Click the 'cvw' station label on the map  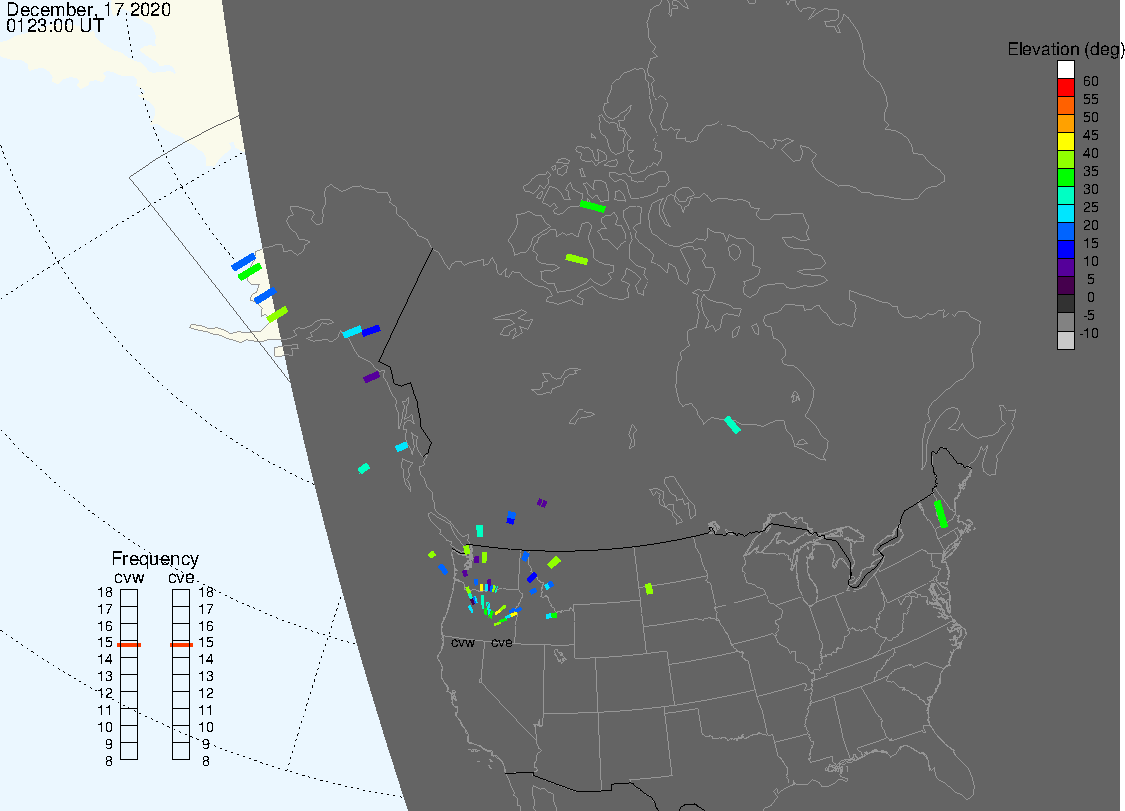point(463,642)
